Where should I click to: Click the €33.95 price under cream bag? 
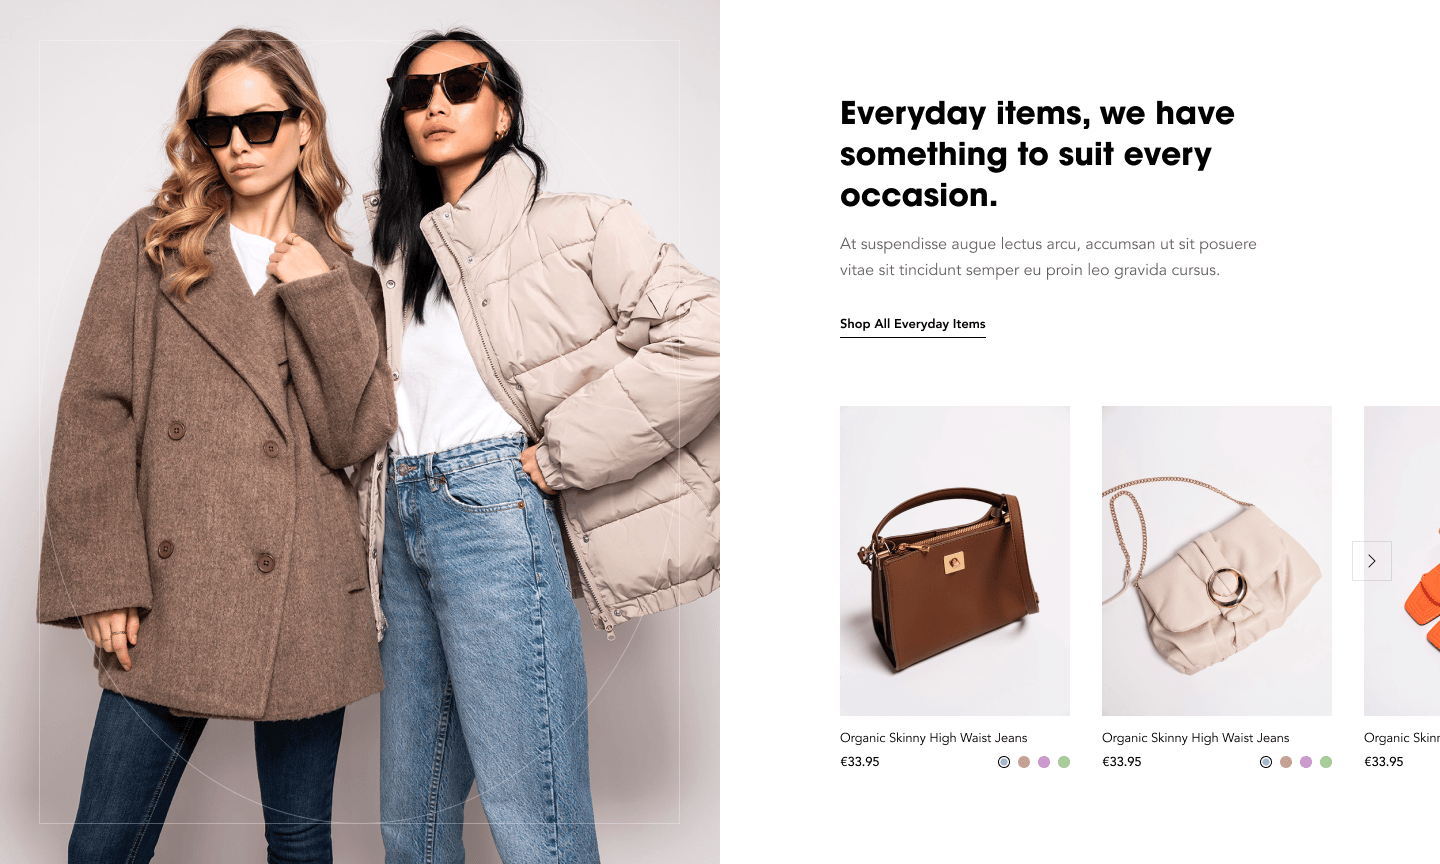click(1122, 762)
